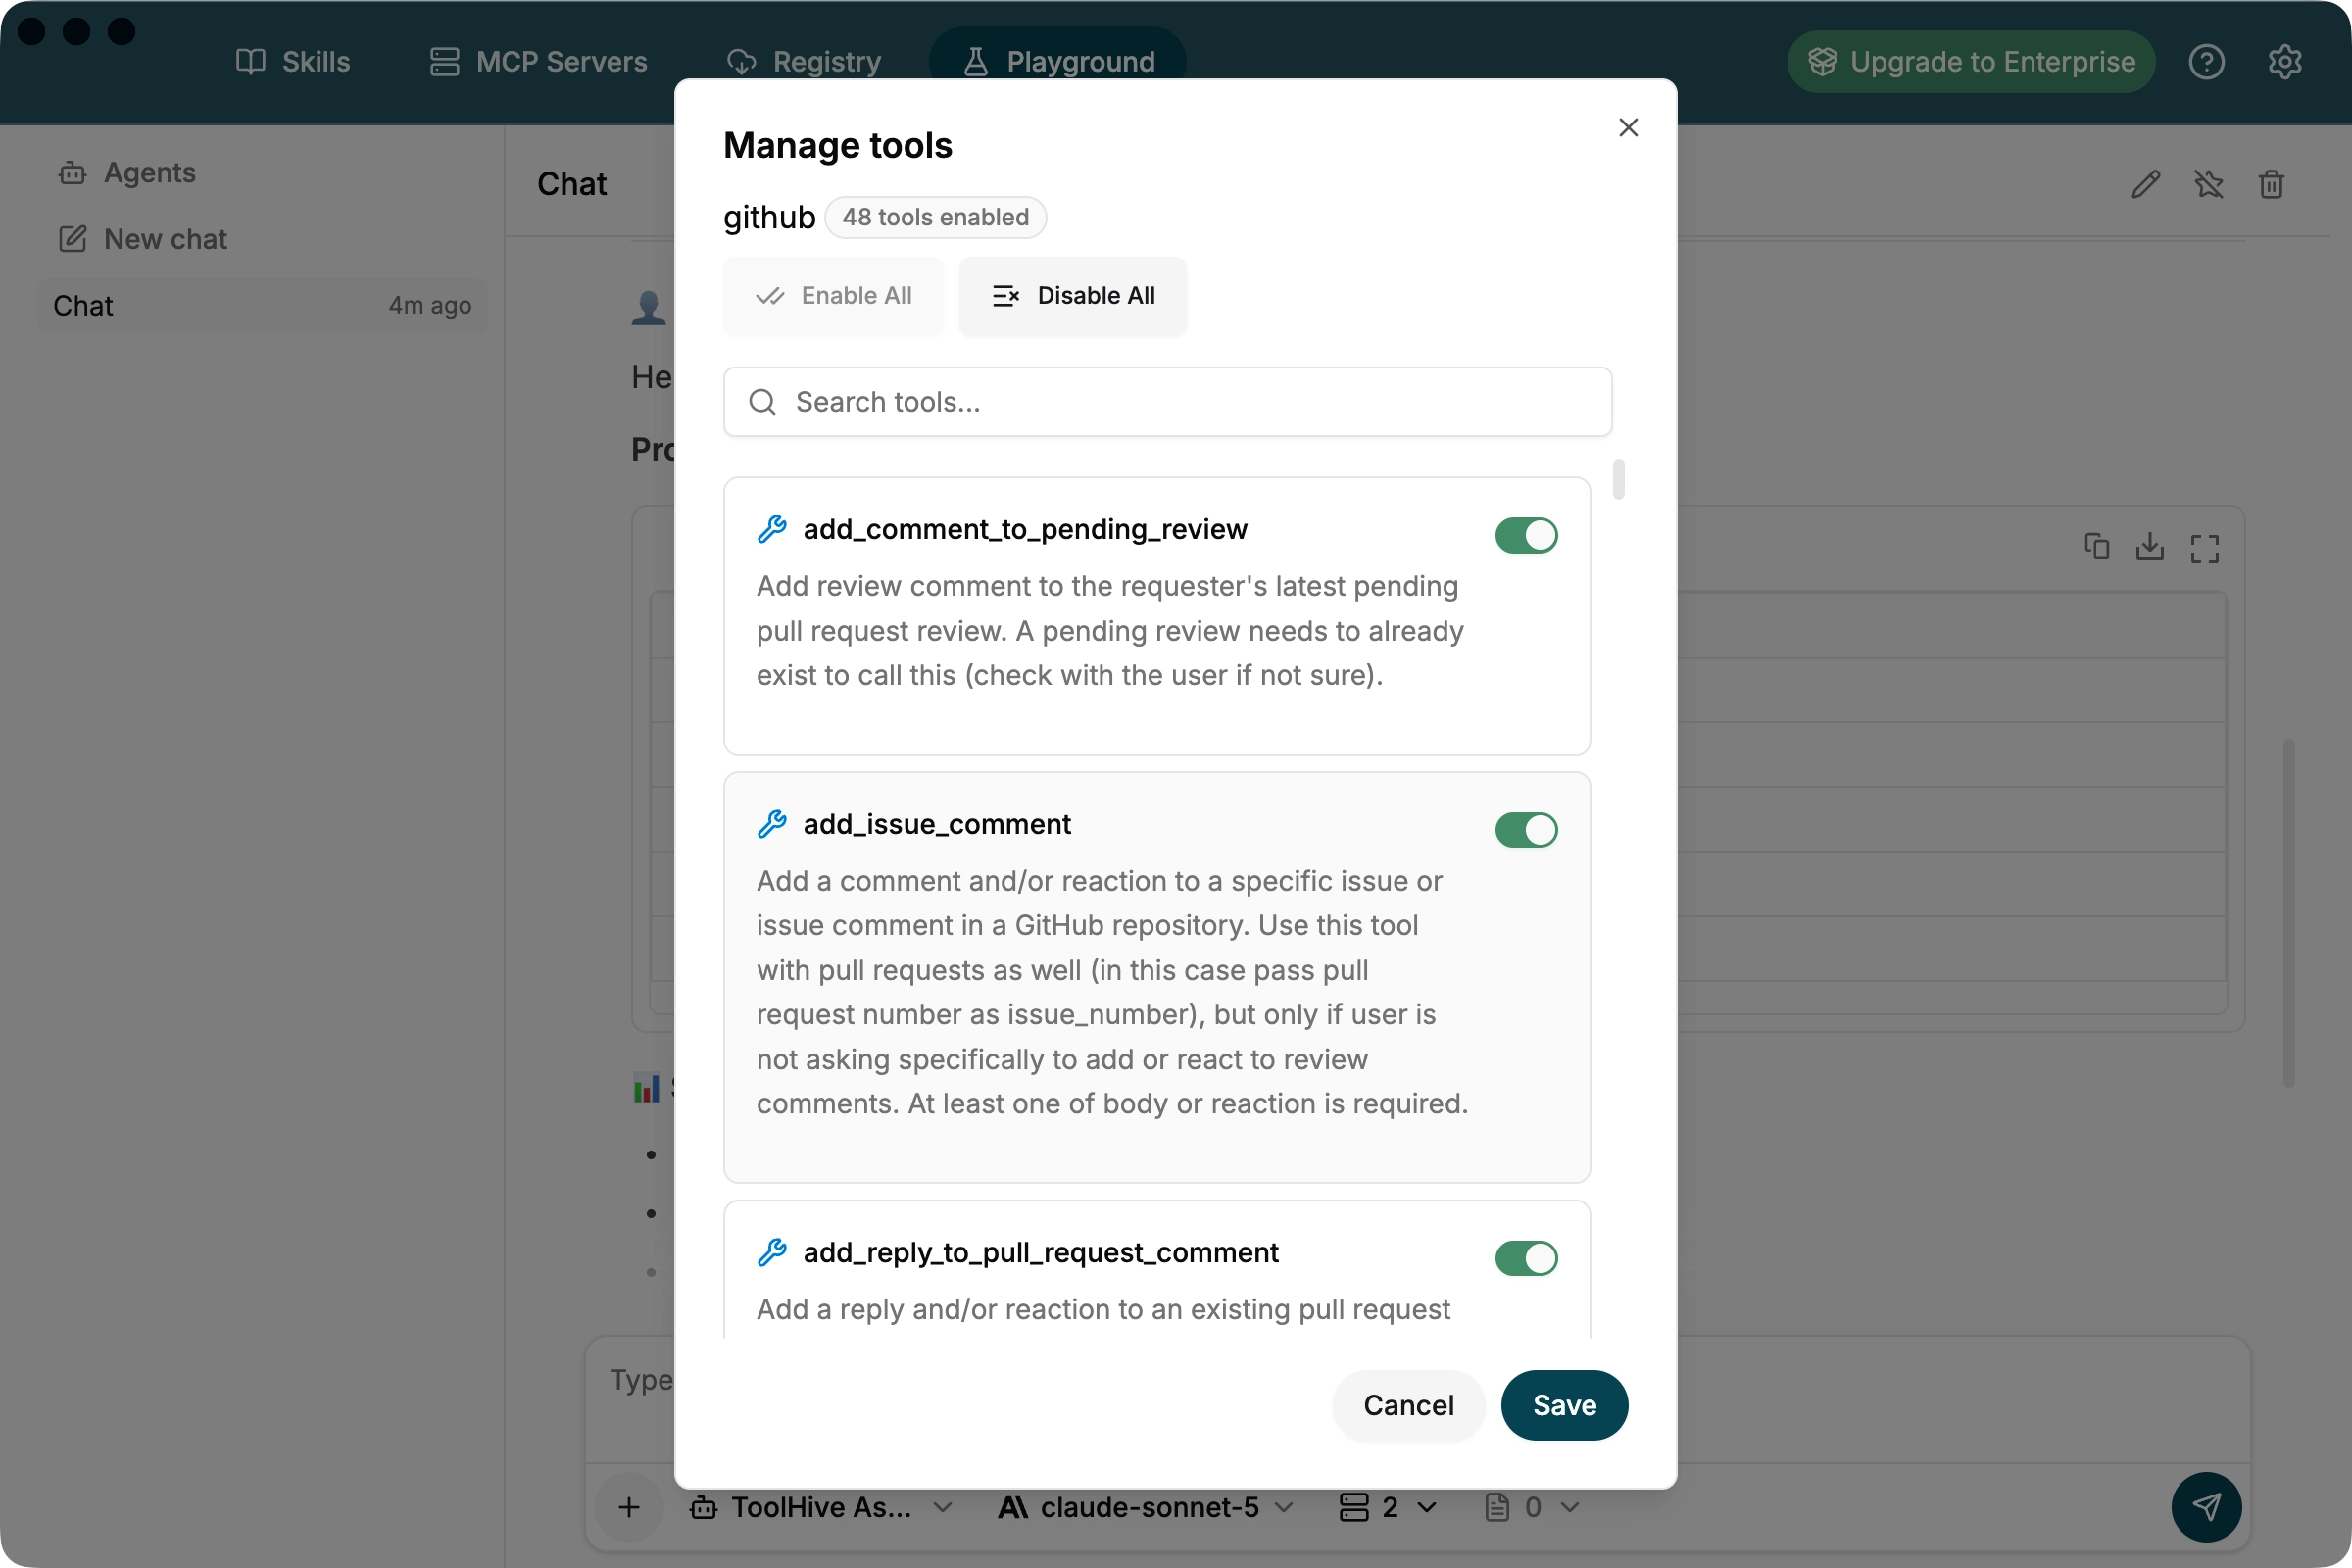Click the Playground flask icon

click(976, 62)
